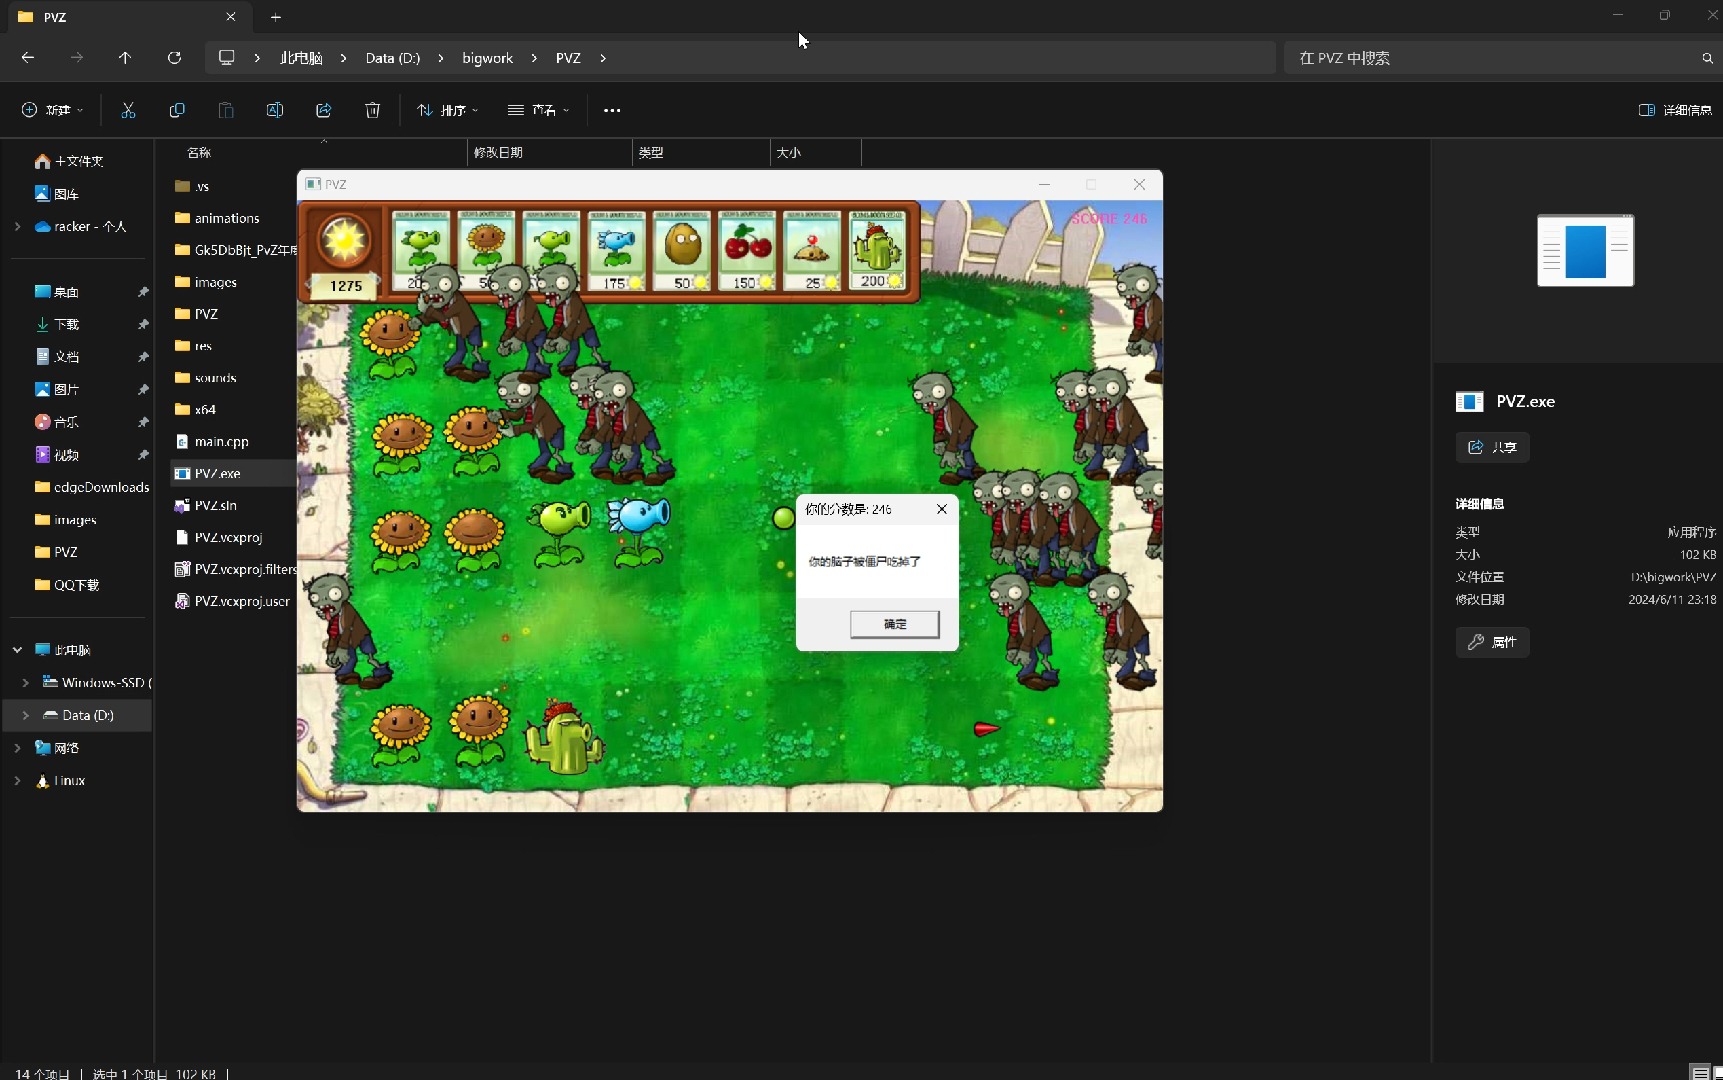Click 确定 in the game over dialog
The width and height of the screenshot is (1723, 1080).
(895, 624)
